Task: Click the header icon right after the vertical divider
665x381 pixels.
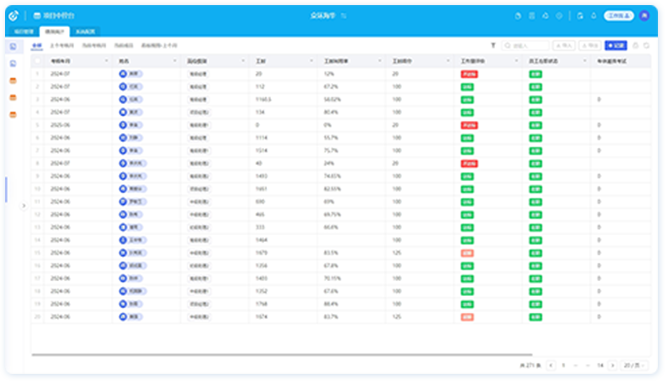Action: click(580, 16)
